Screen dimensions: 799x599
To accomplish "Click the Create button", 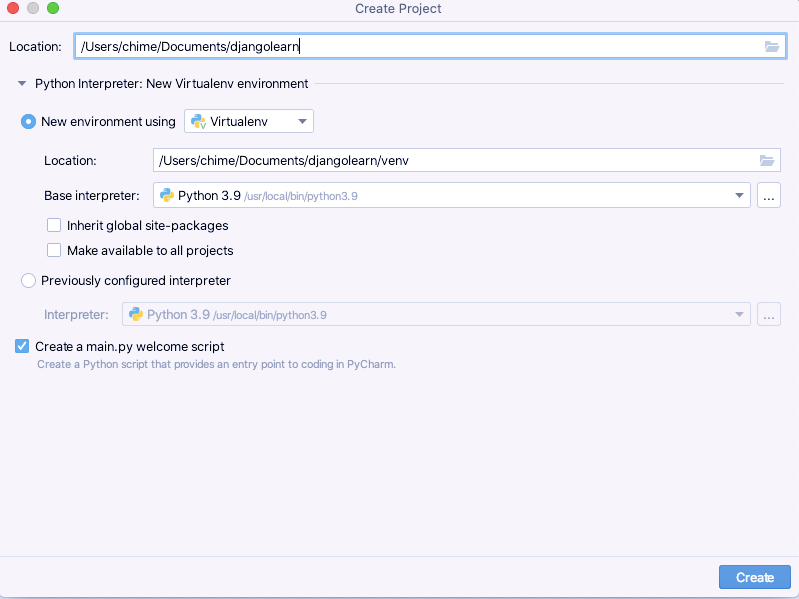I will pyautogui.click(x=755, y=577).
